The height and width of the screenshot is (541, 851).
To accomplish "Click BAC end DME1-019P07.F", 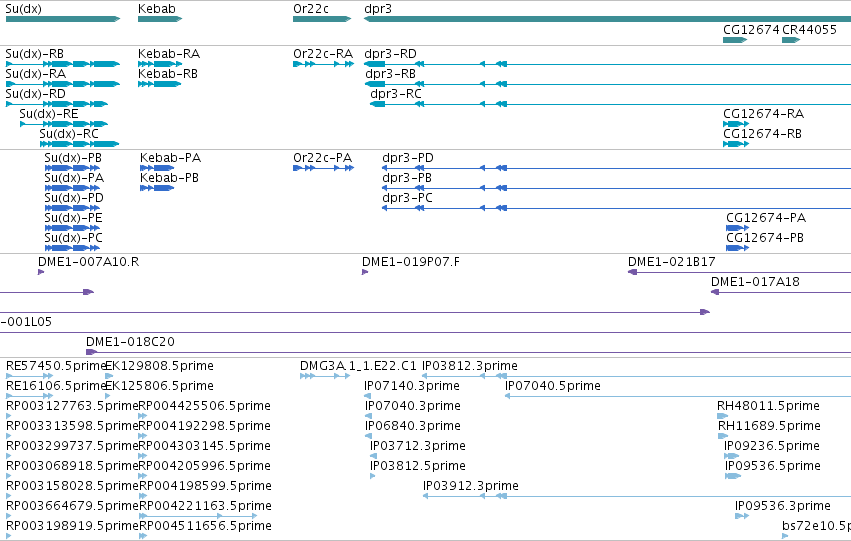I will pyautogui.click(x=365, y=272).
